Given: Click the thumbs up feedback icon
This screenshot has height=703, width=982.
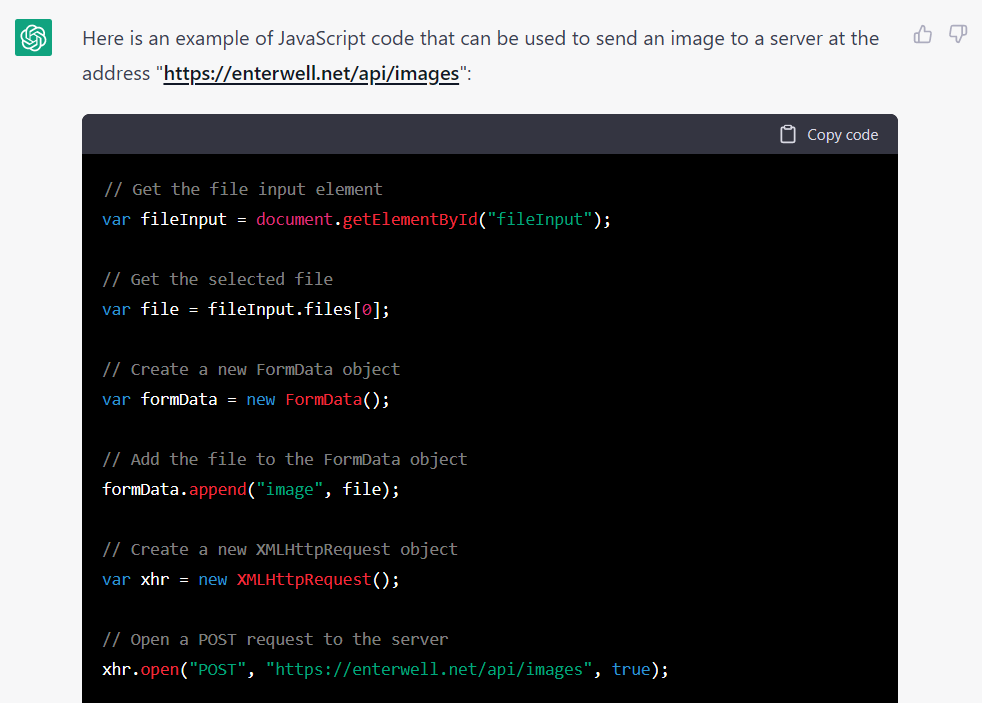Looking at the screenshot, I should pyautogui.click(x=922, y=35).
